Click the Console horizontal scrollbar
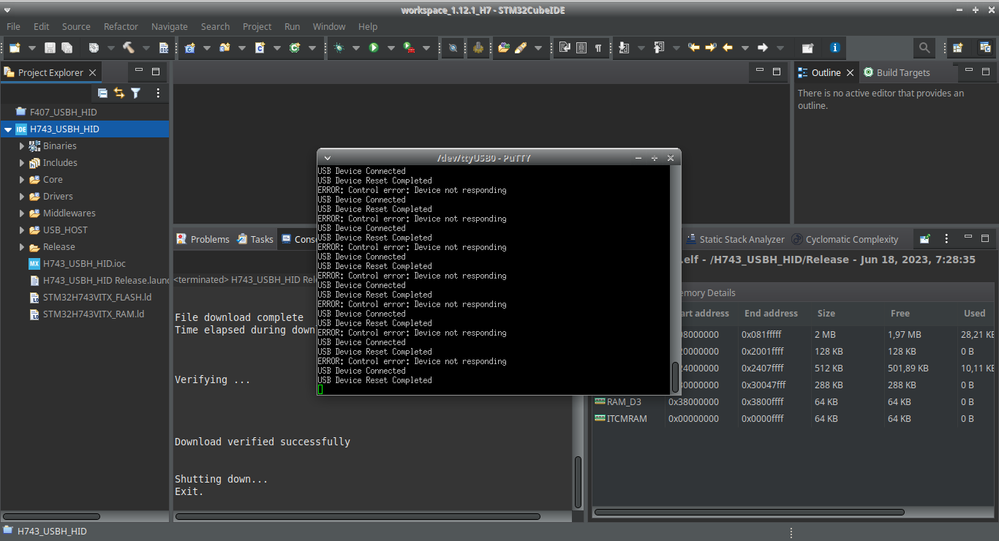This screenshot has height=541, width=999. pyautogui.click(x=357, y=516)
